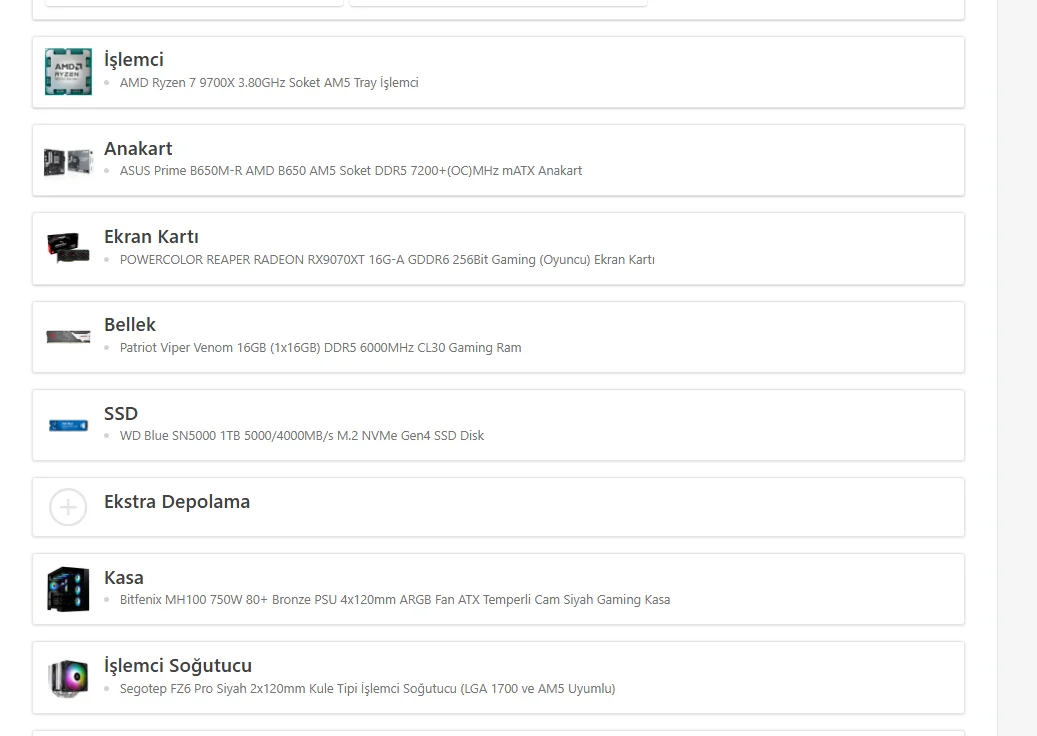Click the Bitfenix case thumbnail image

click(x=68, y=589)
